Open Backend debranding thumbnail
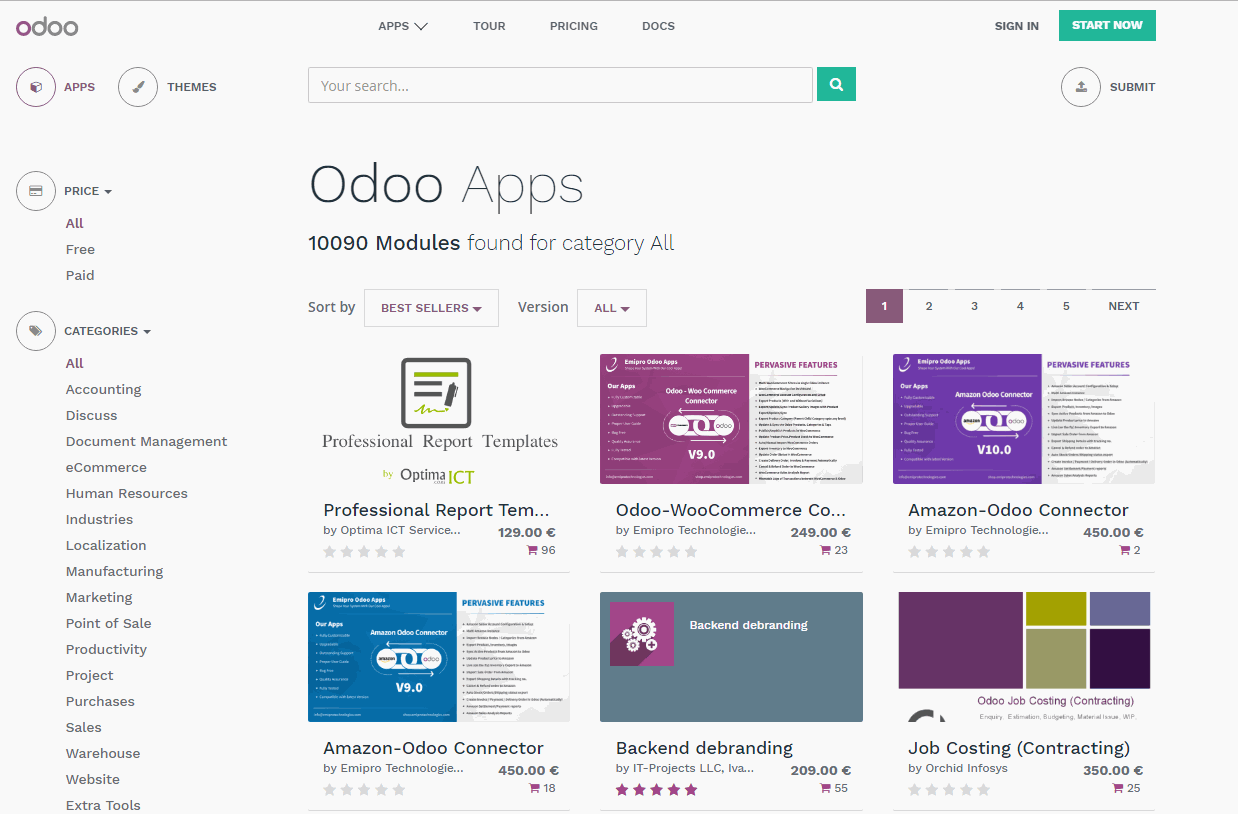The width and height of the screenshot is (1238, 814). point(731,657)
